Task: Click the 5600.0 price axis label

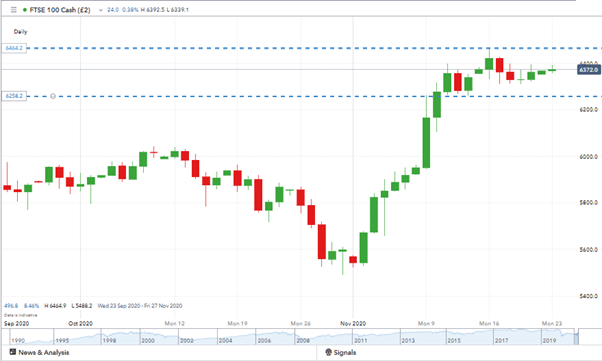Action: tap(589, 249)
